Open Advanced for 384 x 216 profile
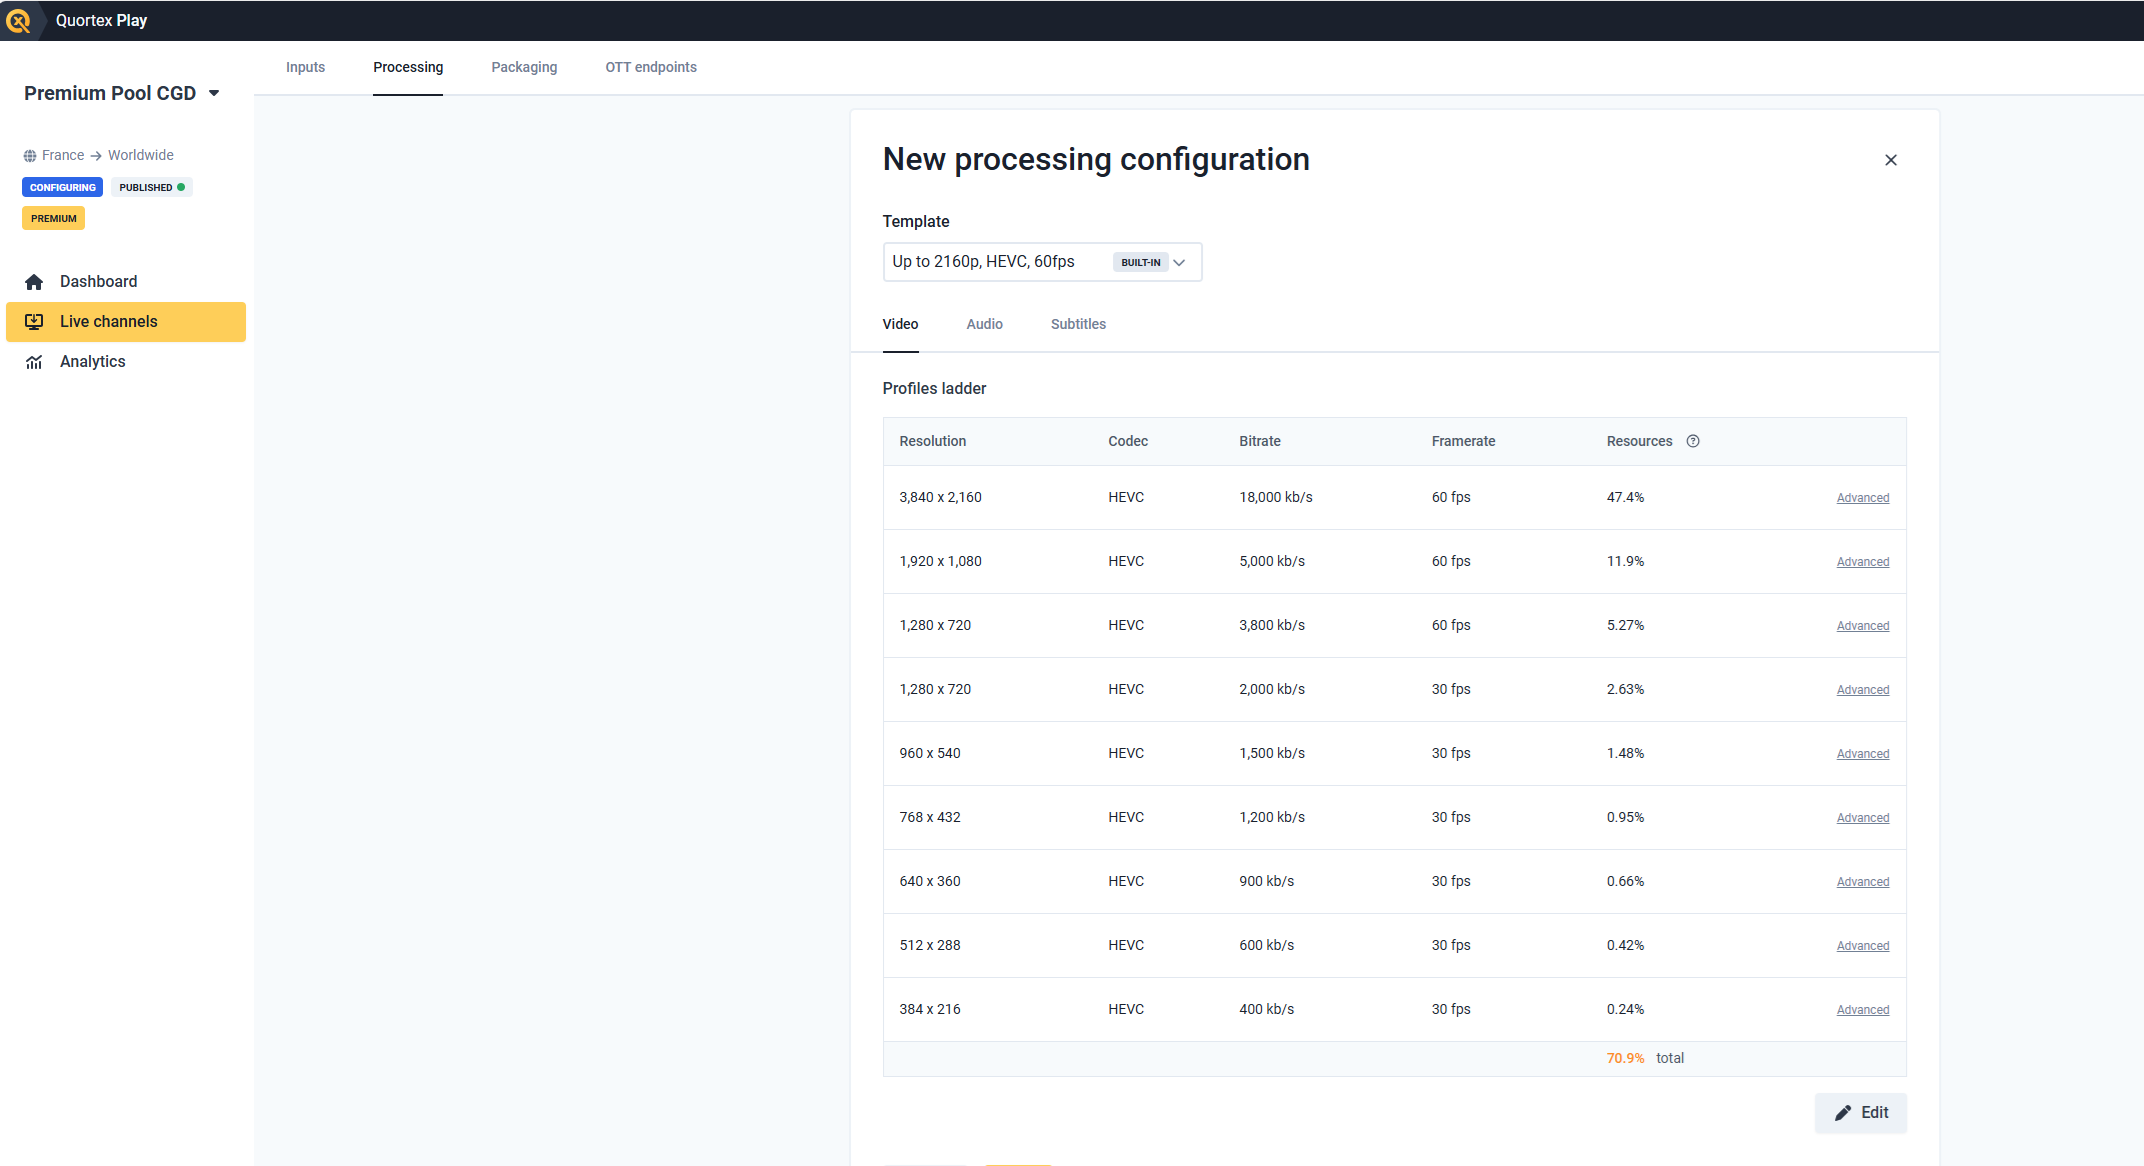Viewport: 2144px width, 1166px height. (x=1862, y=1010)
